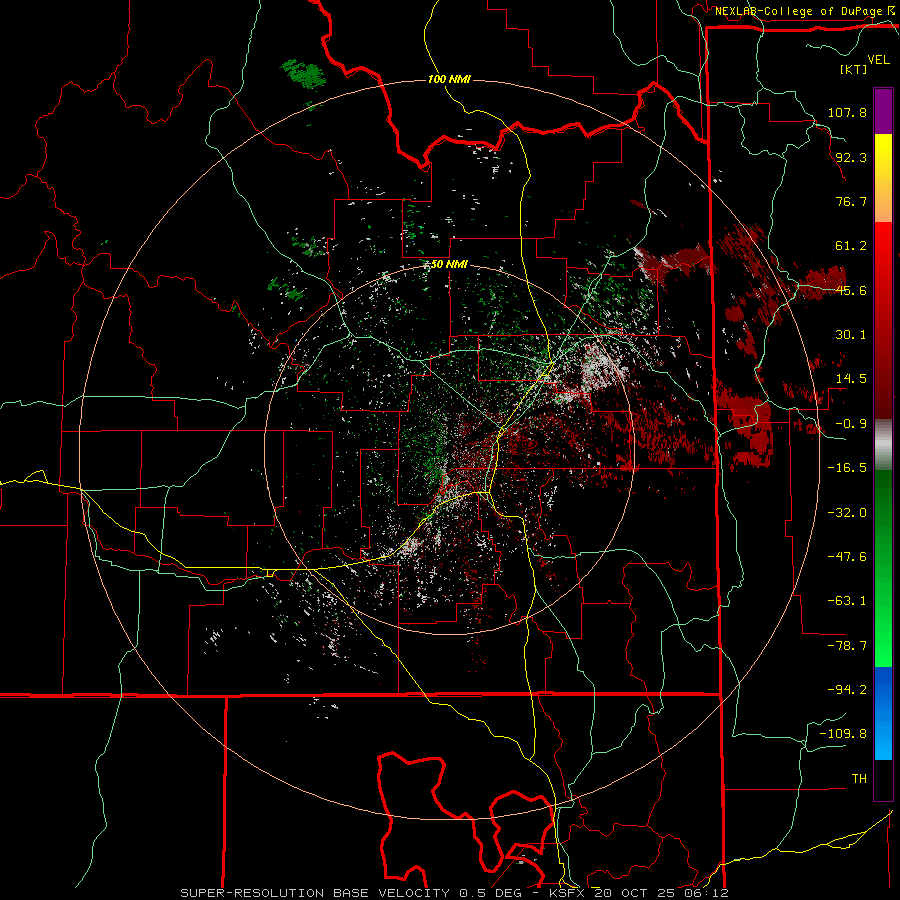Viewport: 900px width, 900px height.
Task: Click the TH threshold label
Action: point(859,779)
